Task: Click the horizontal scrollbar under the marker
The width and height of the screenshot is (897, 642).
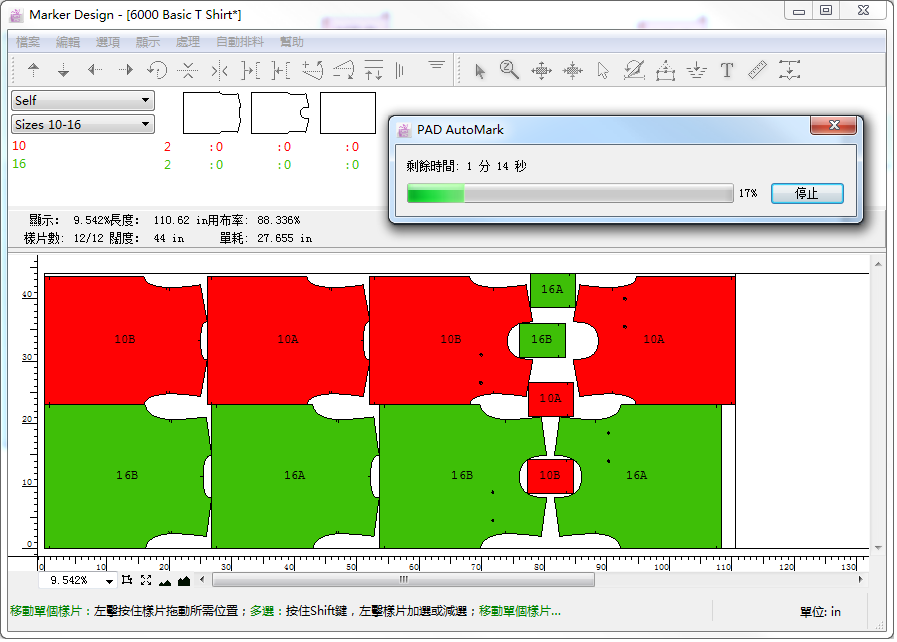Action: coord(403,579)
